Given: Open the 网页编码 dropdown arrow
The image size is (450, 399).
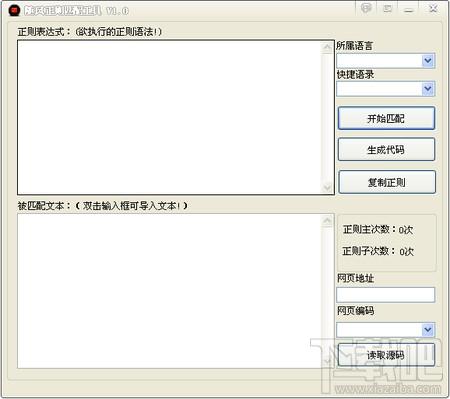Looking at the screenshot, I should coord(428,330).
